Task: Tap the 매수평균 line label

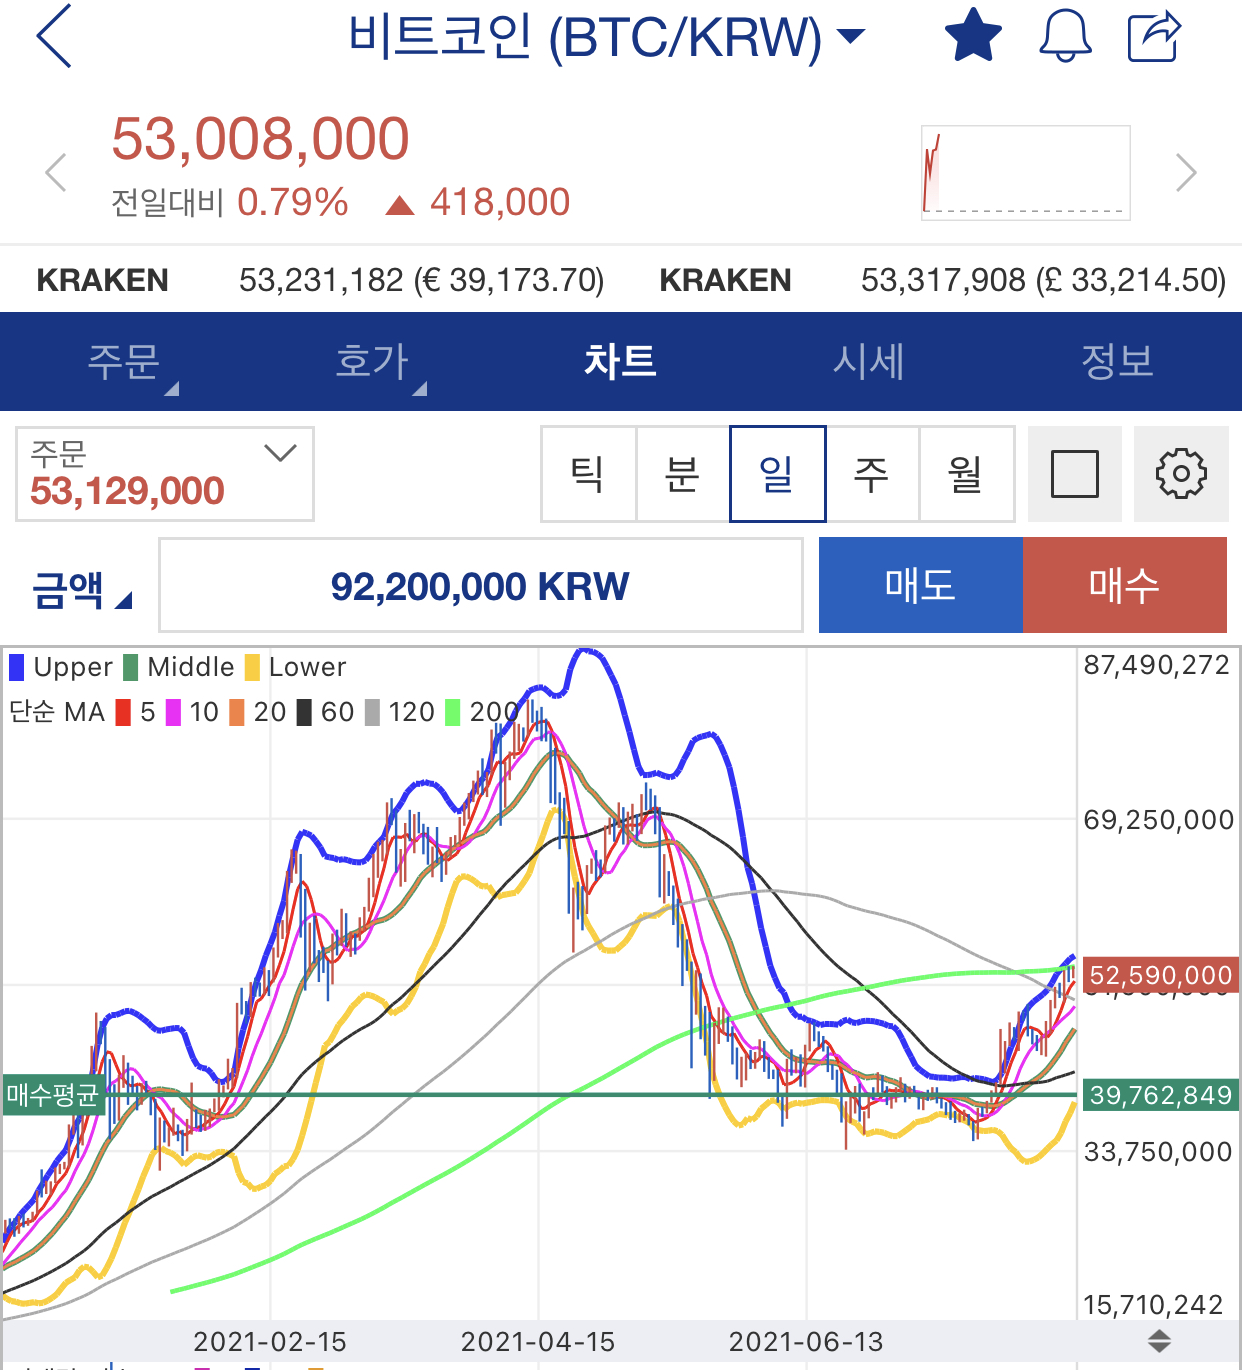Action: point(53,1095)
